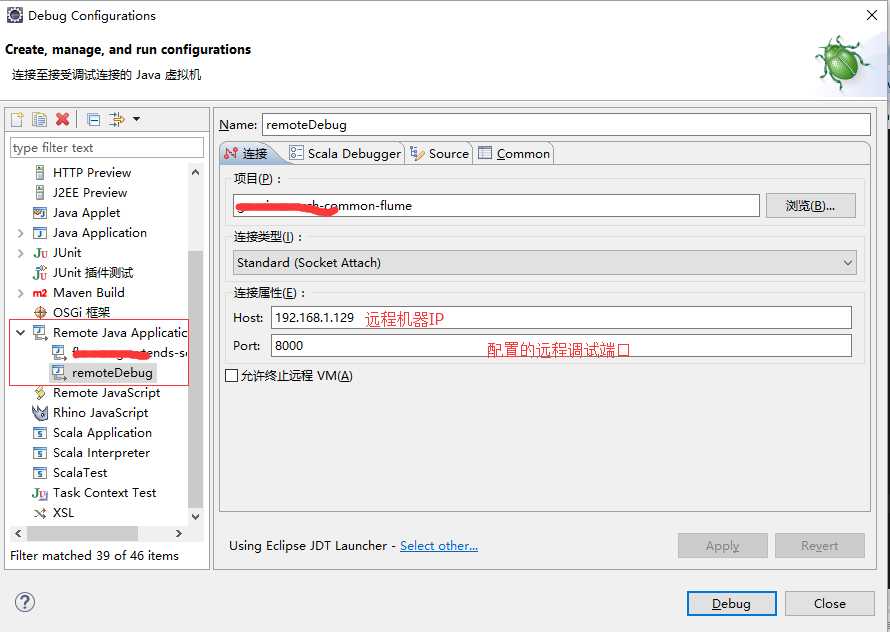Click the JUnit 插件测试 icon
This screenshot has height=632, width=890.
click(x=40, y=273)
